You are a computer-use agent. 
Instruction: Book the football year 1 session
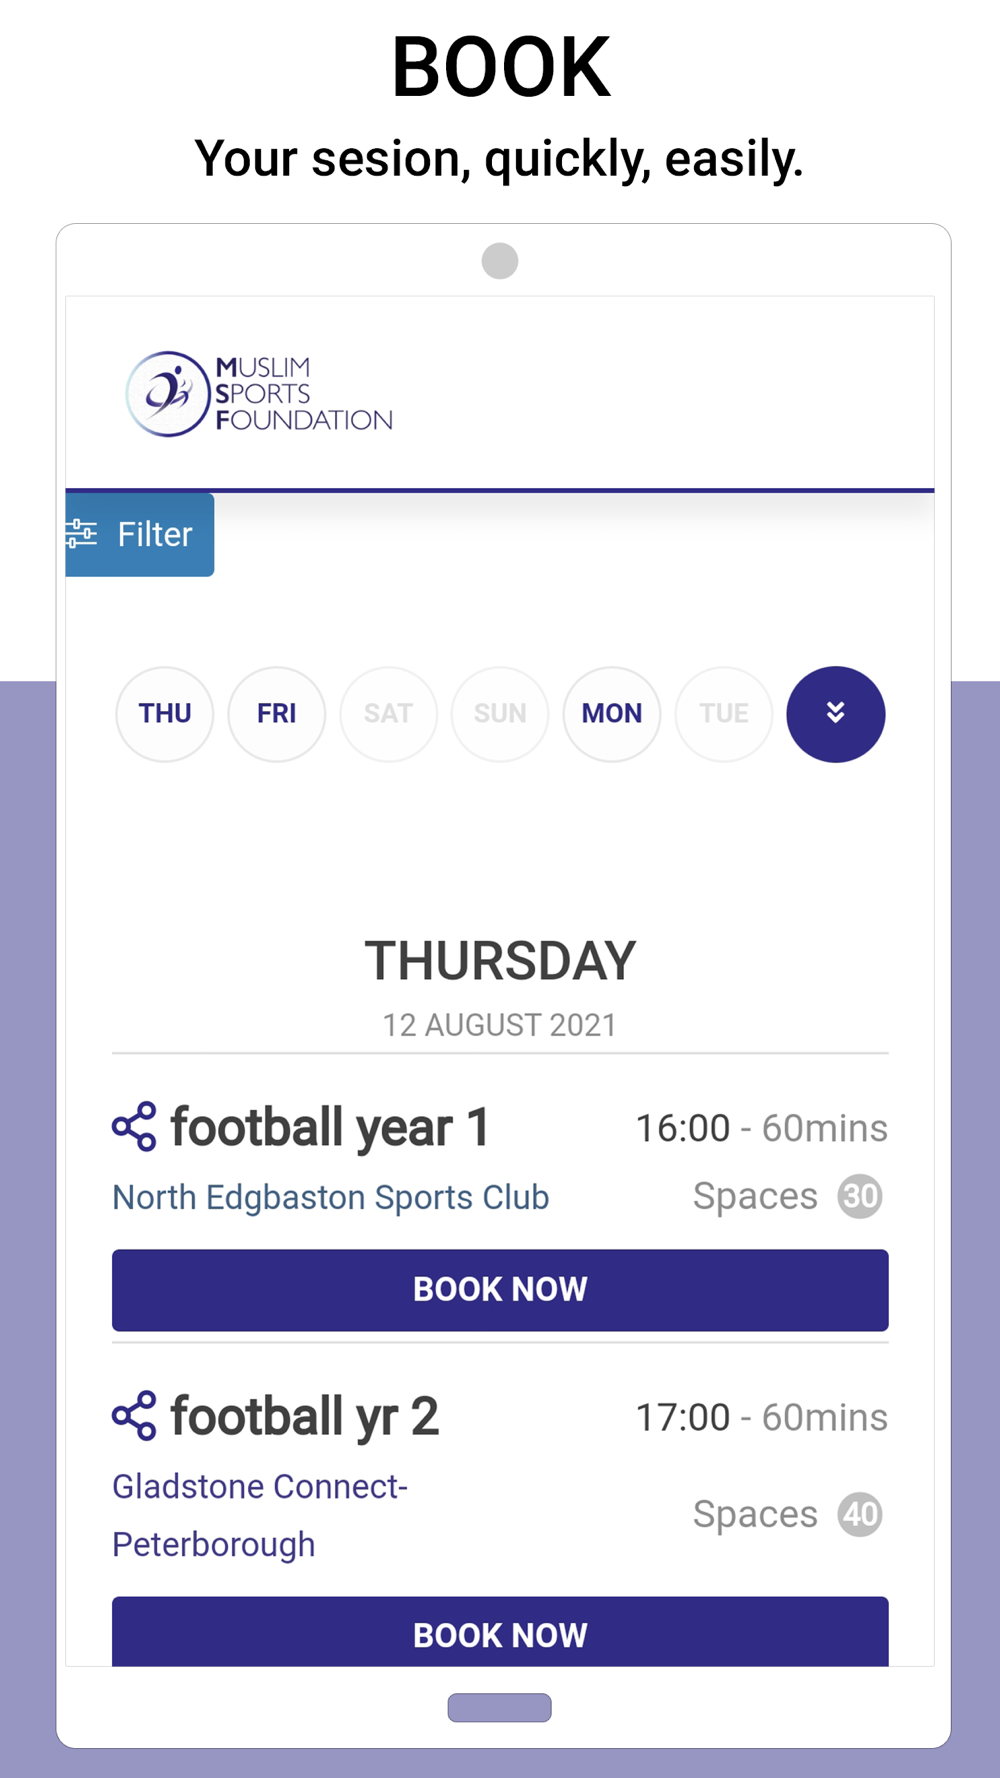coord(500,1290)
